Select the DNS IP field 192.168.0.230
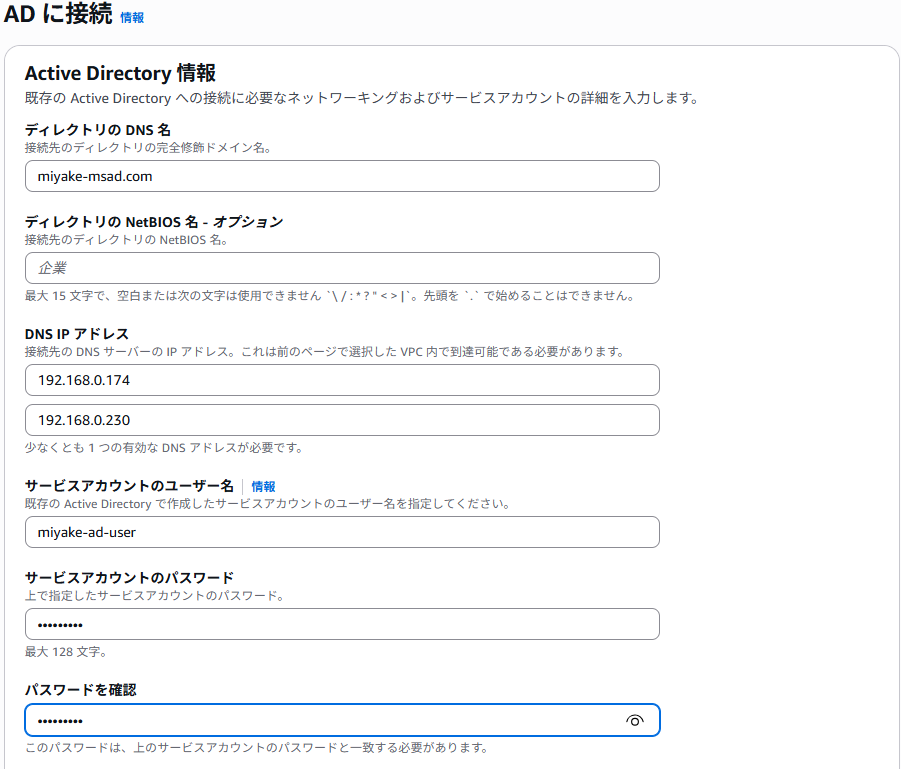Image resolution: width=901 pixels, height=769 pixels. 341,420
